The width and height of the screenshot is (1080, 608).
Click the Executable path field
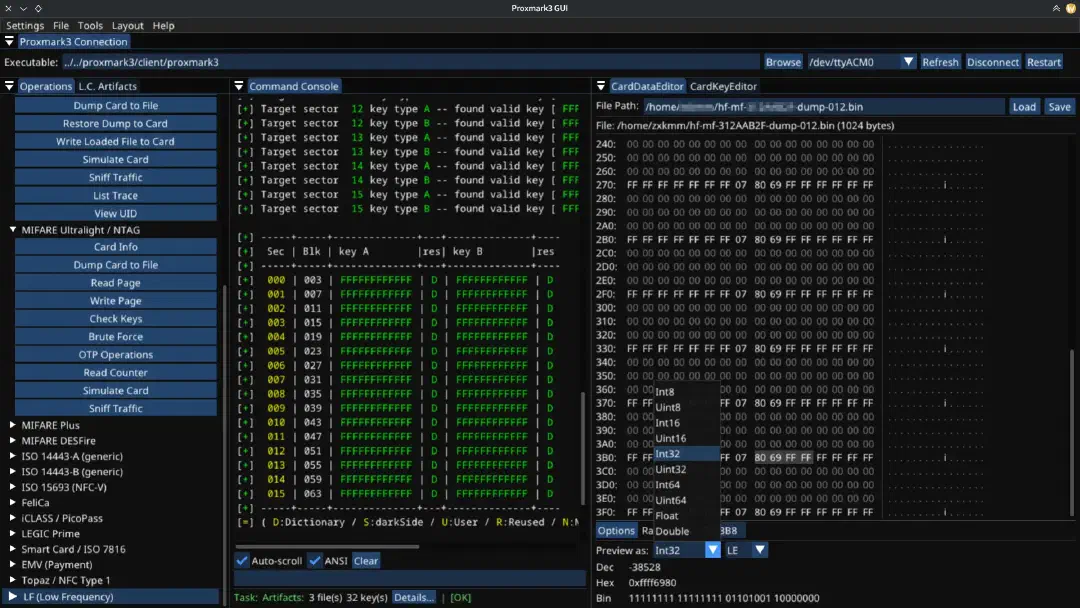[x=411, y=62]
